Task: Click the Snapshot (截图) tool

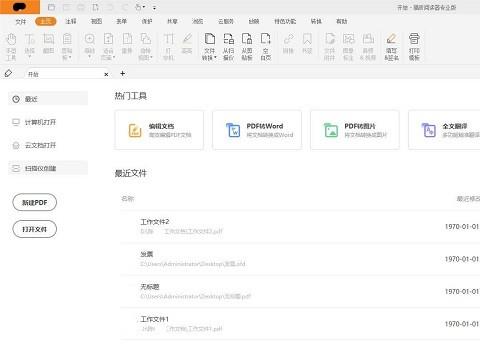Action: (49, 43)
